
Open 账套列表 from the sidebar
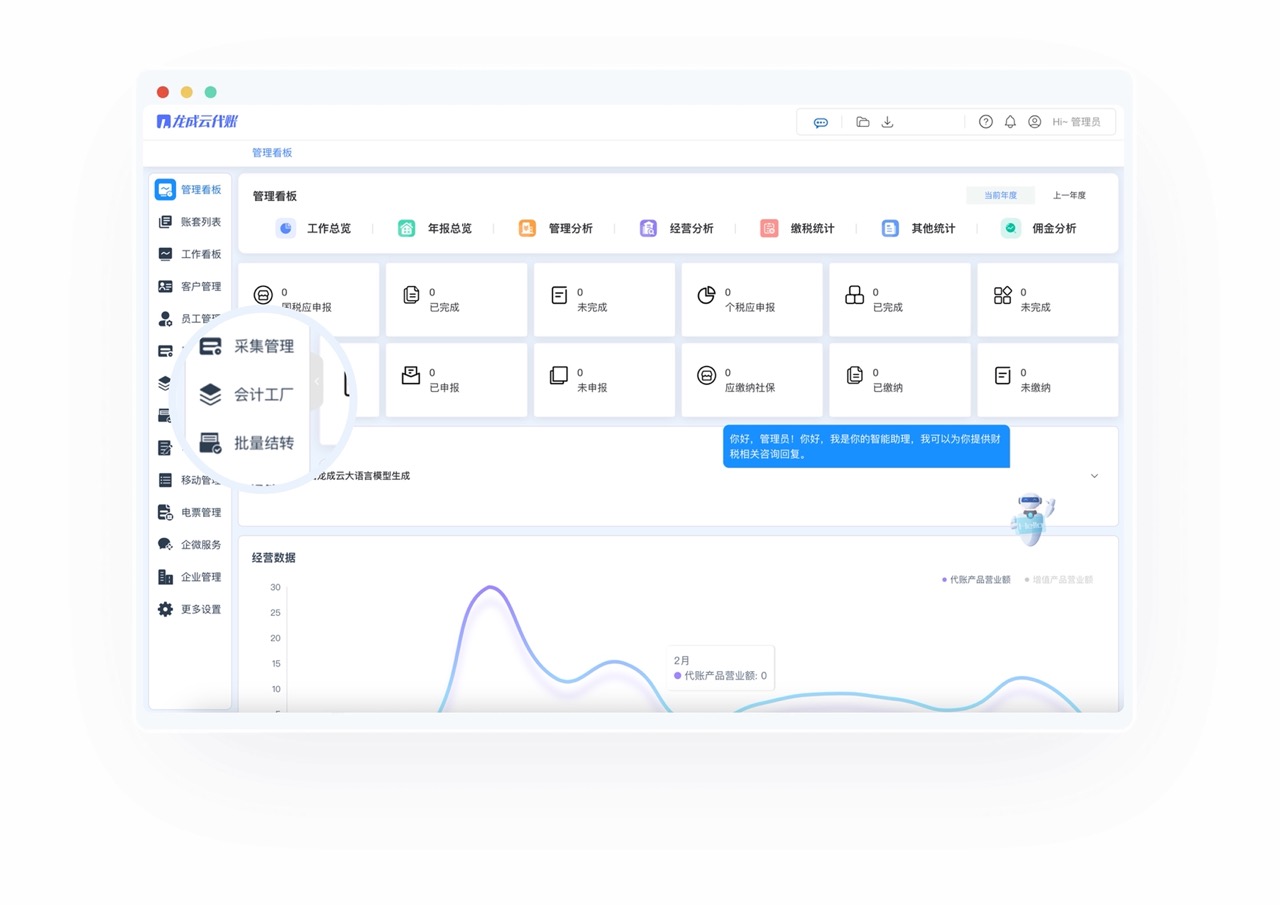[190, 222]
